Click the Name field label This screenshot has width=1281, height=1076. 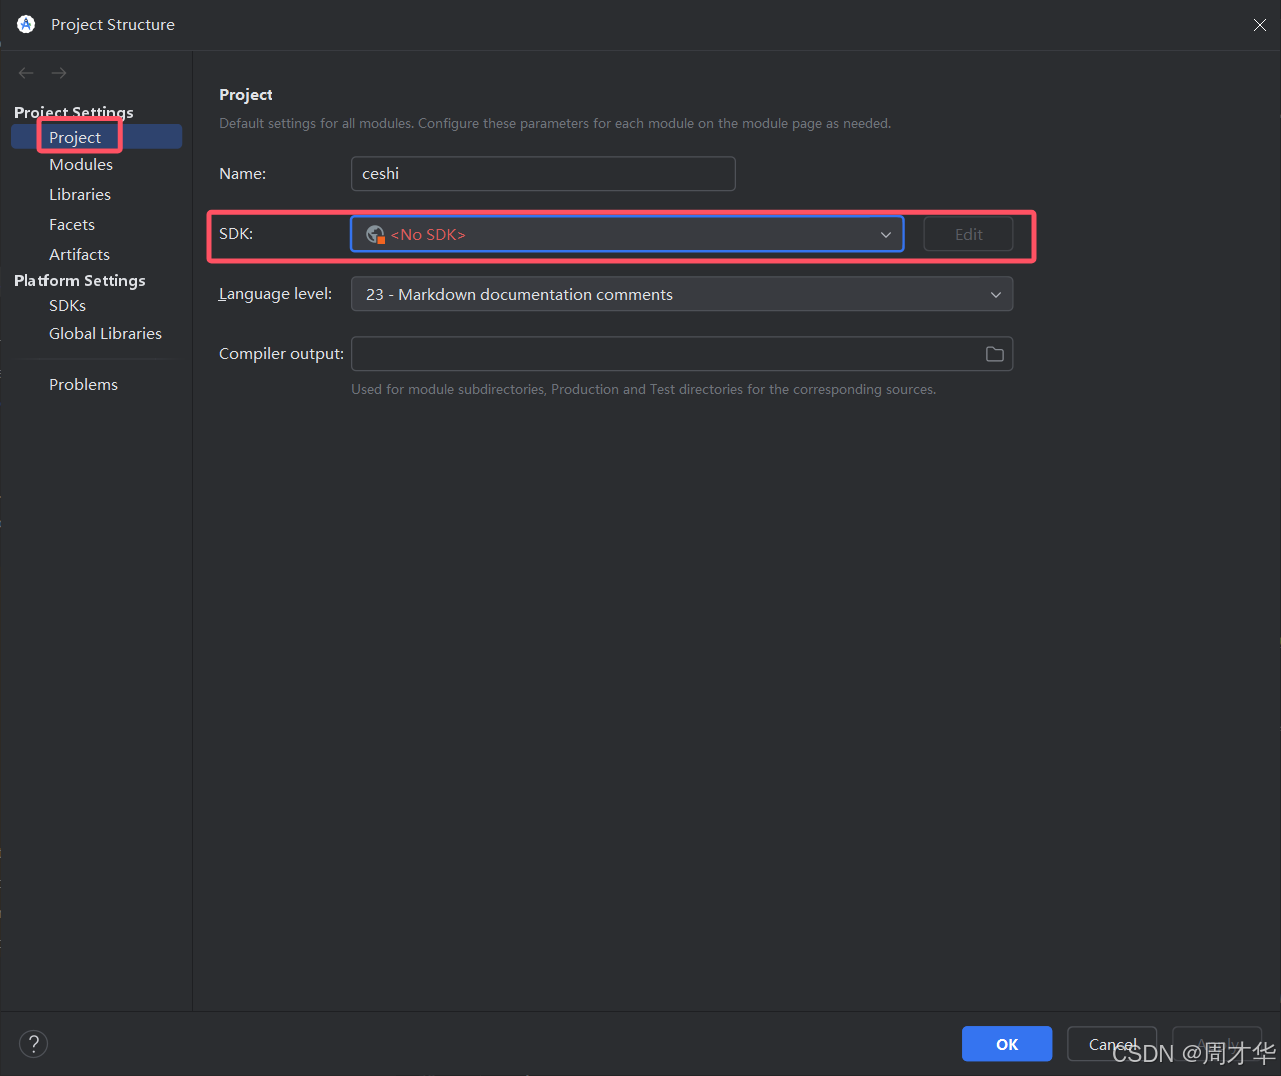coord(243,174)
